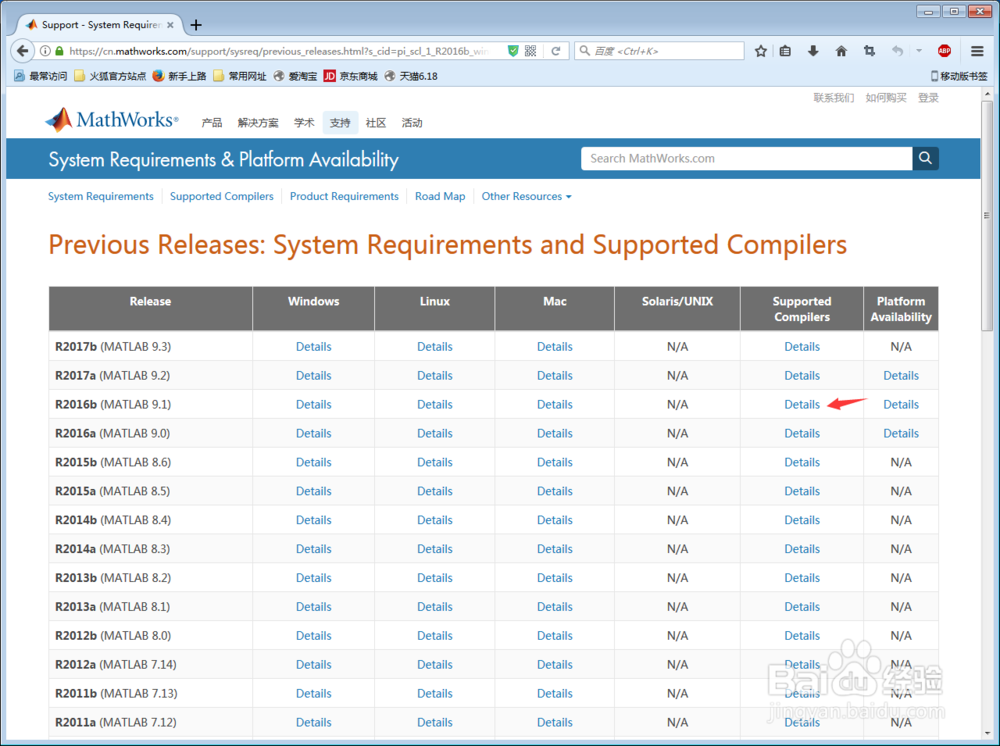The width and height of the screenshot is (1000, 746).
Task: Open the 移动版书签 mobile bookmarks
Action: point(959,76)
